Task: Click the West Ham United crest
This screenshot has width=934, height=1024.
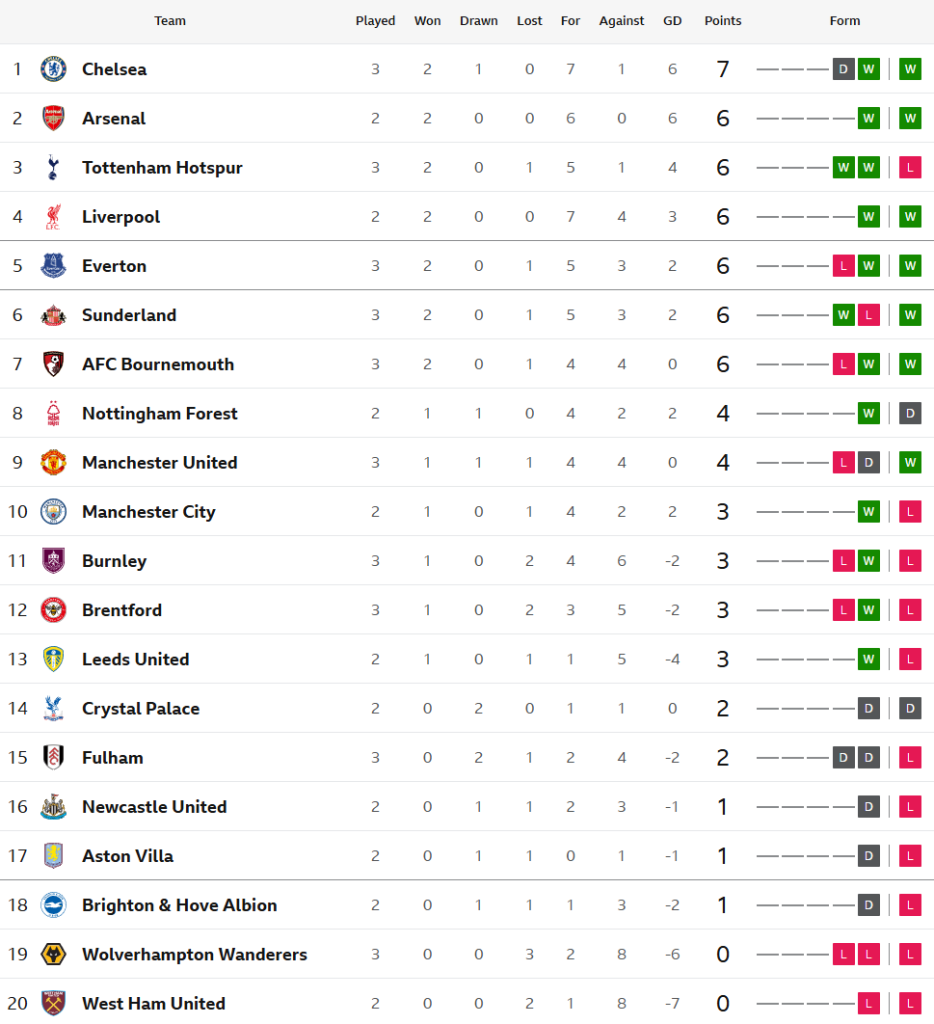Action: click(53, 1003)
